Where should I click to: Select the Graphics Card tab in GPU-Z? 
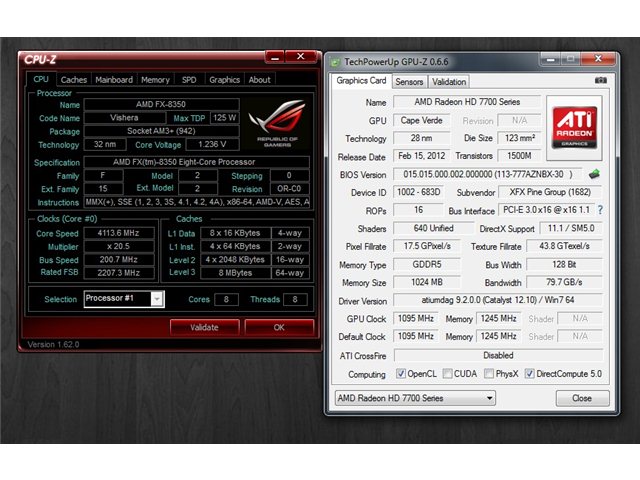(x=361, y=80)
